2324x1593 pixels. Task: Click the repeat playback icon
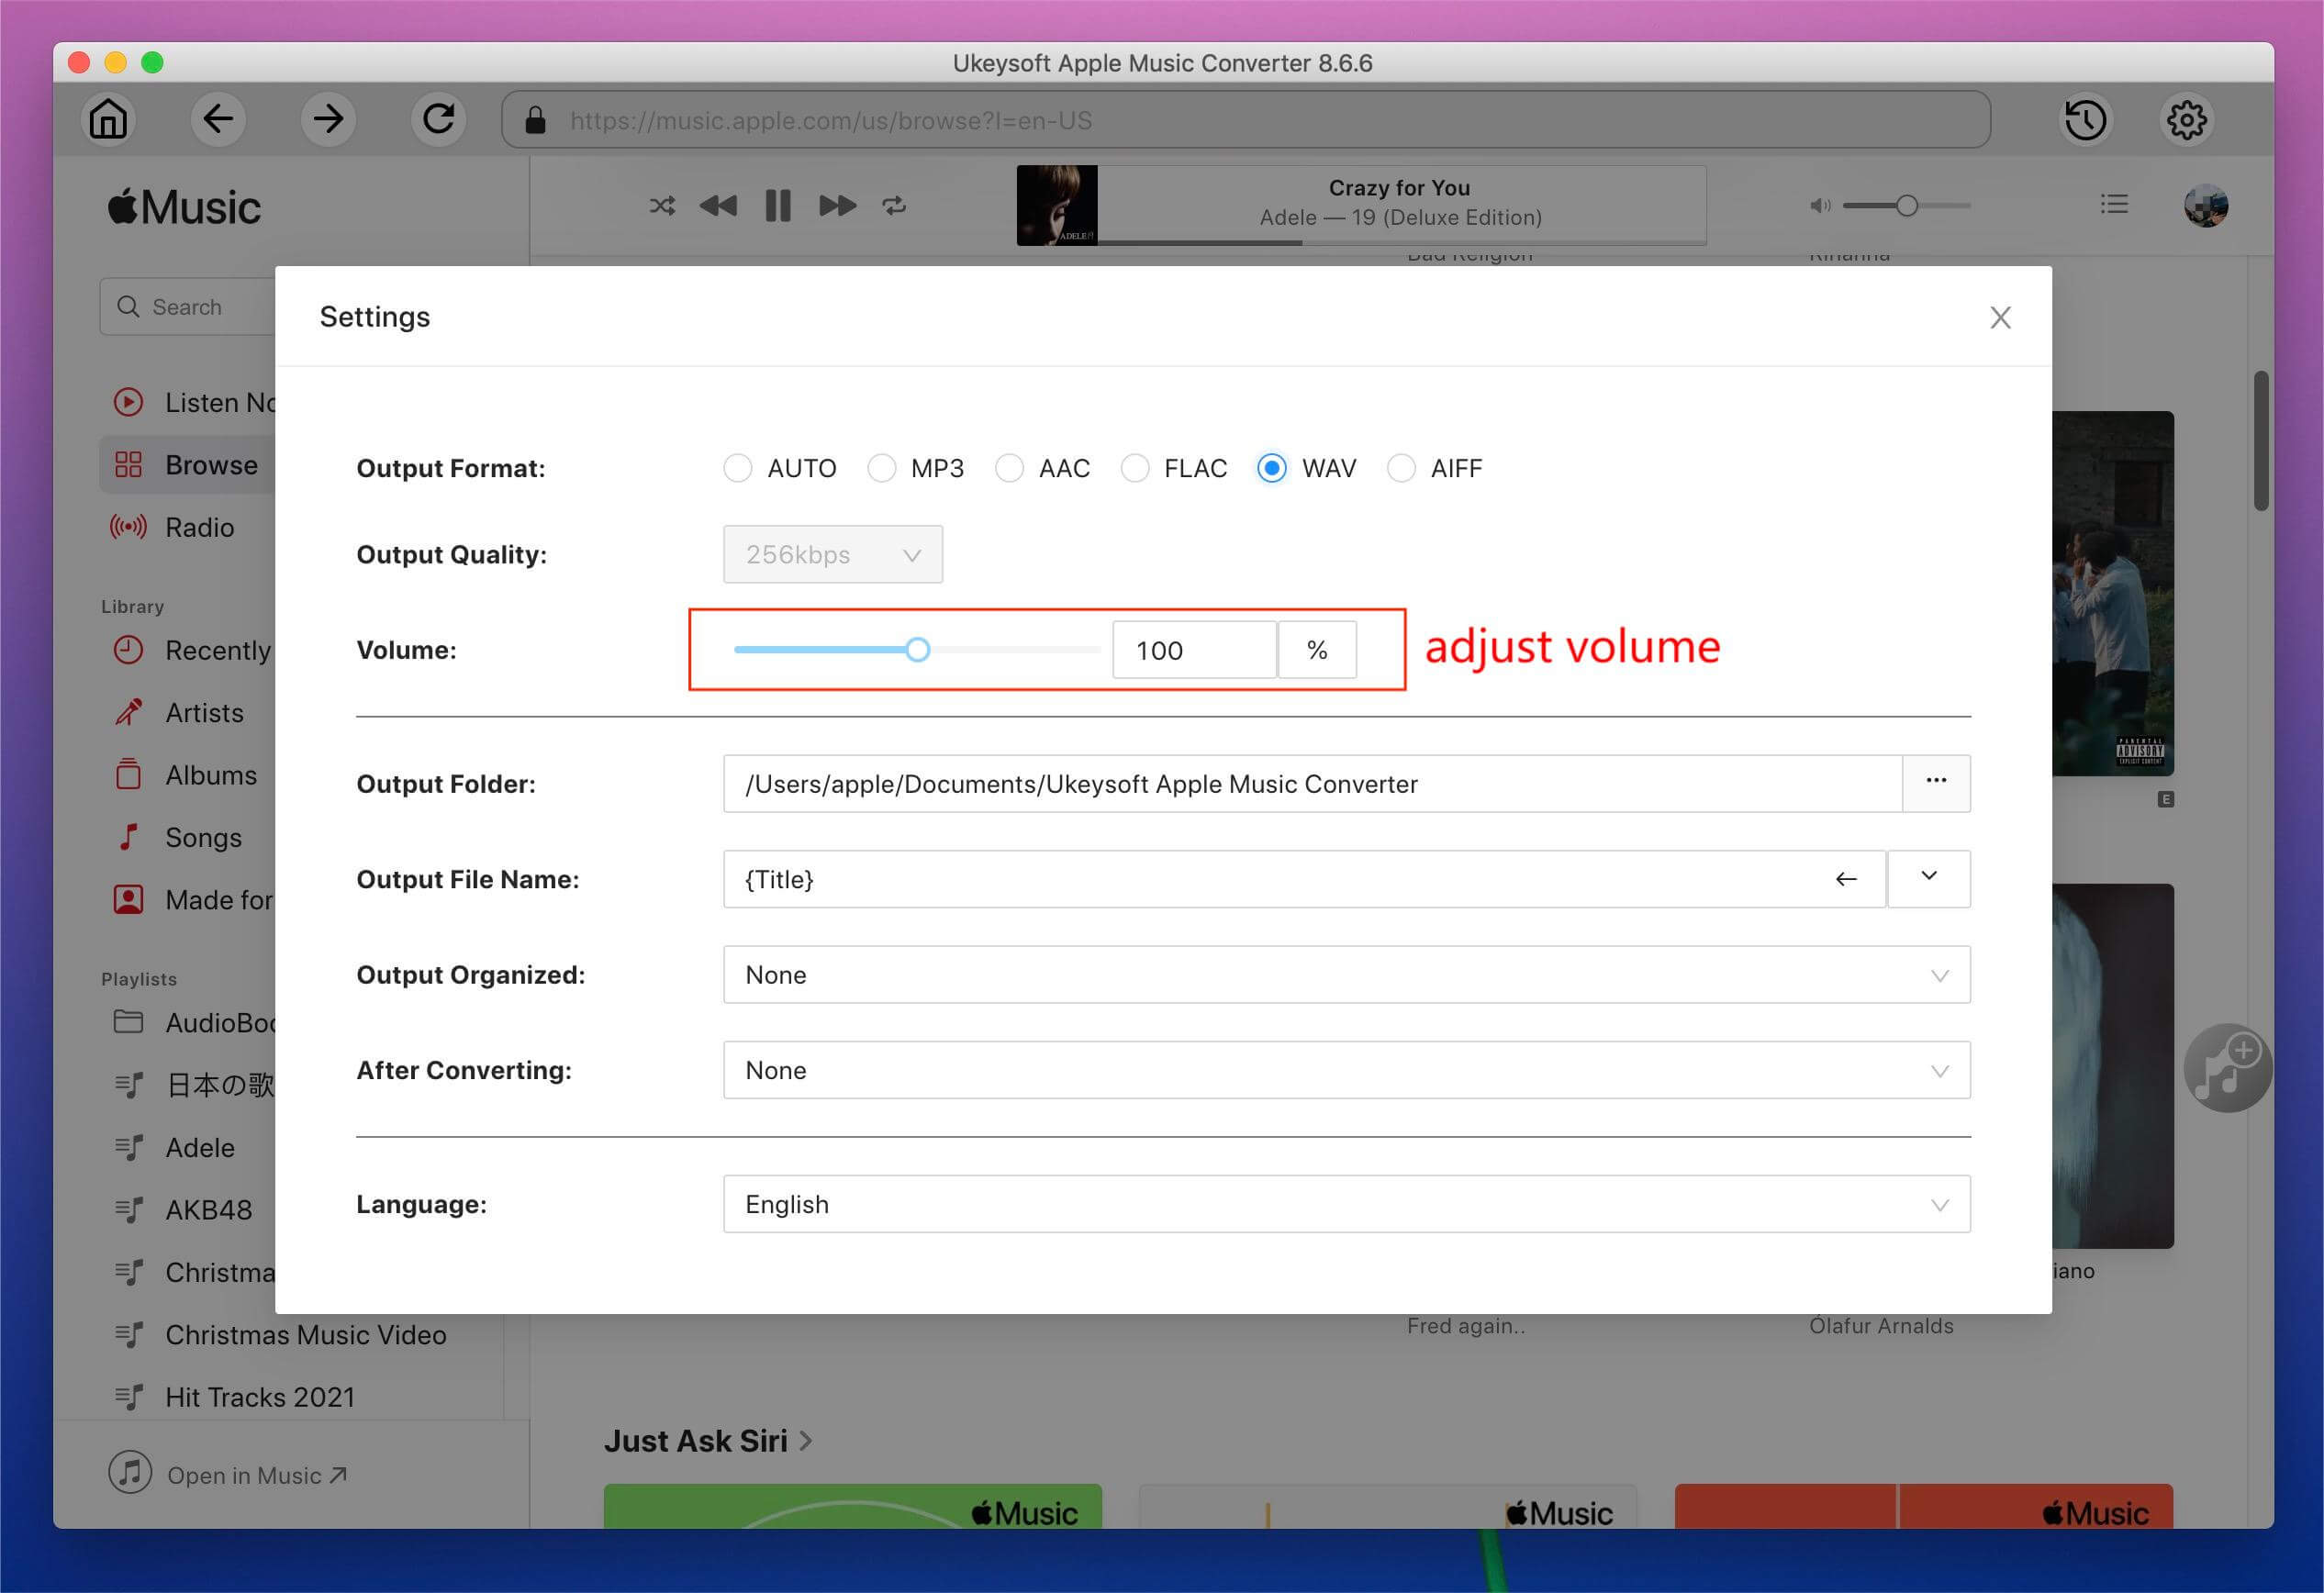tap(895, 205)
